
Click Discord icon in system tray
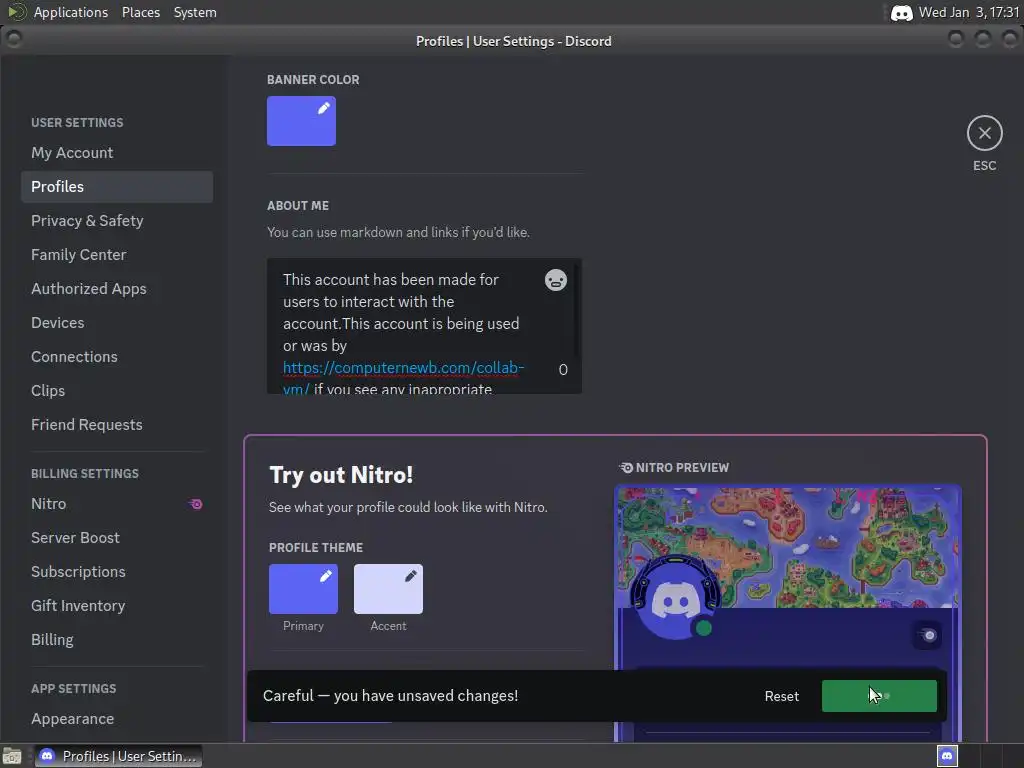tap(901, 12)
